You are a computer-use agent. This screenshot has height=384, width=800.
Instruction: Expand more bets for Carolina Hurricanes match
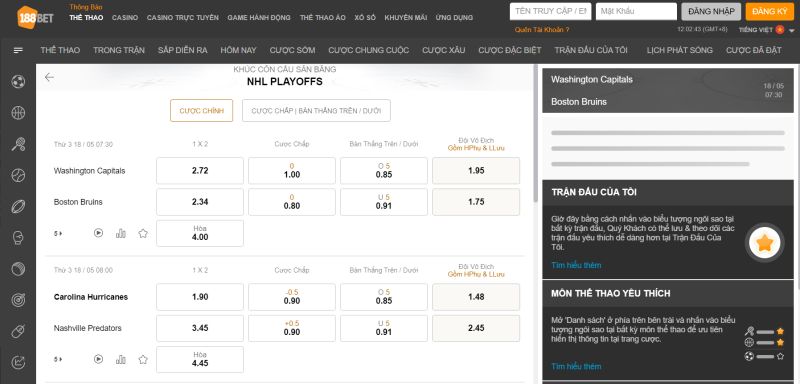click(58, 360)
